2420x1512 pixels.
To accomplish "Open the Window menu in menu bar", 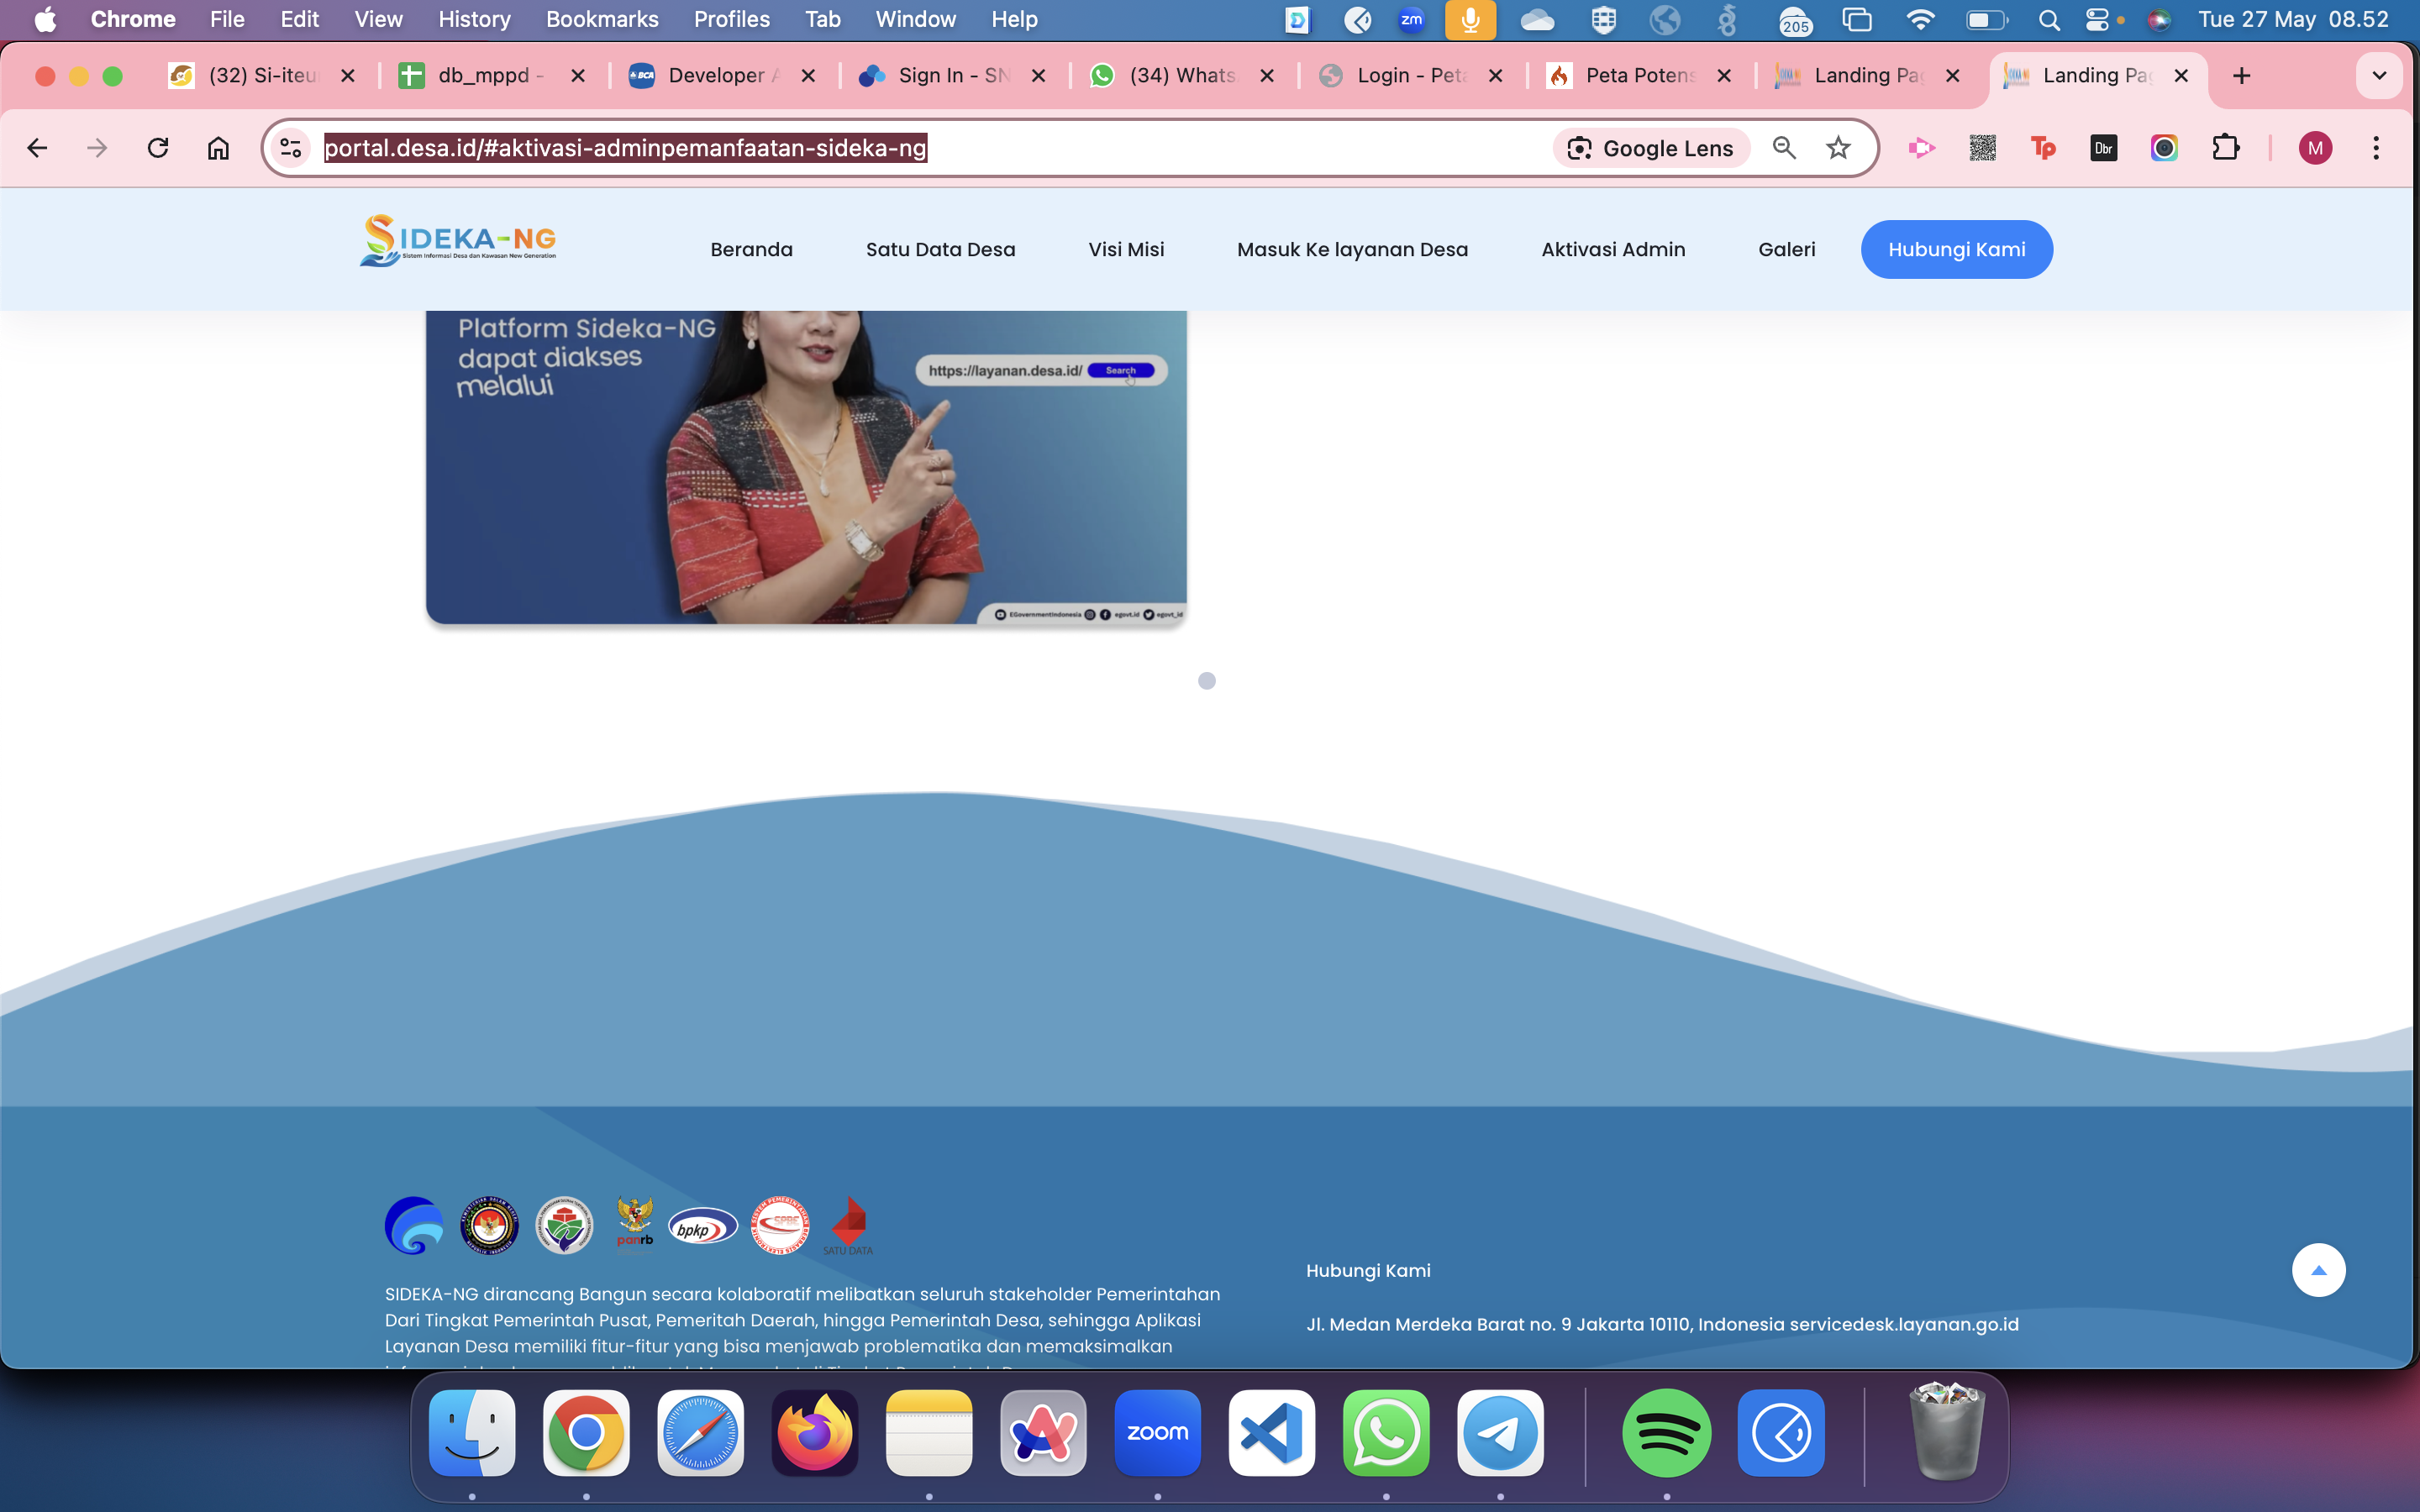I will coord(915,19).
